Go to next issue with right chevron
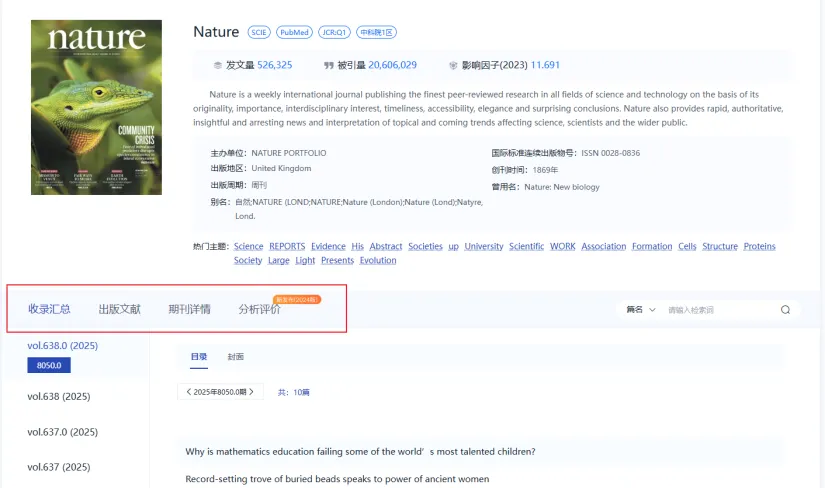Viewport: 825px width, 488px height. click(251, 392)
